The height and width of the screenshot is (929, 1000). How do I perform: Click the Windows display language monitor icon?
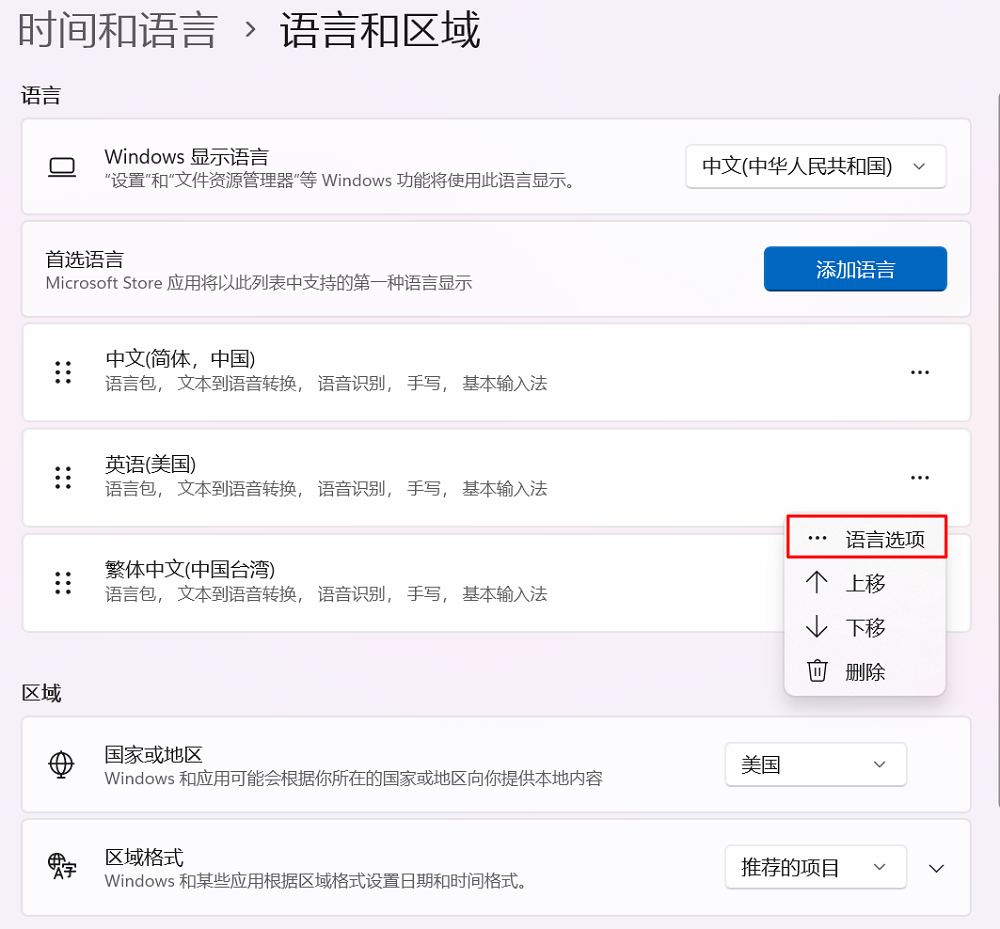click(x=62, y=166)
